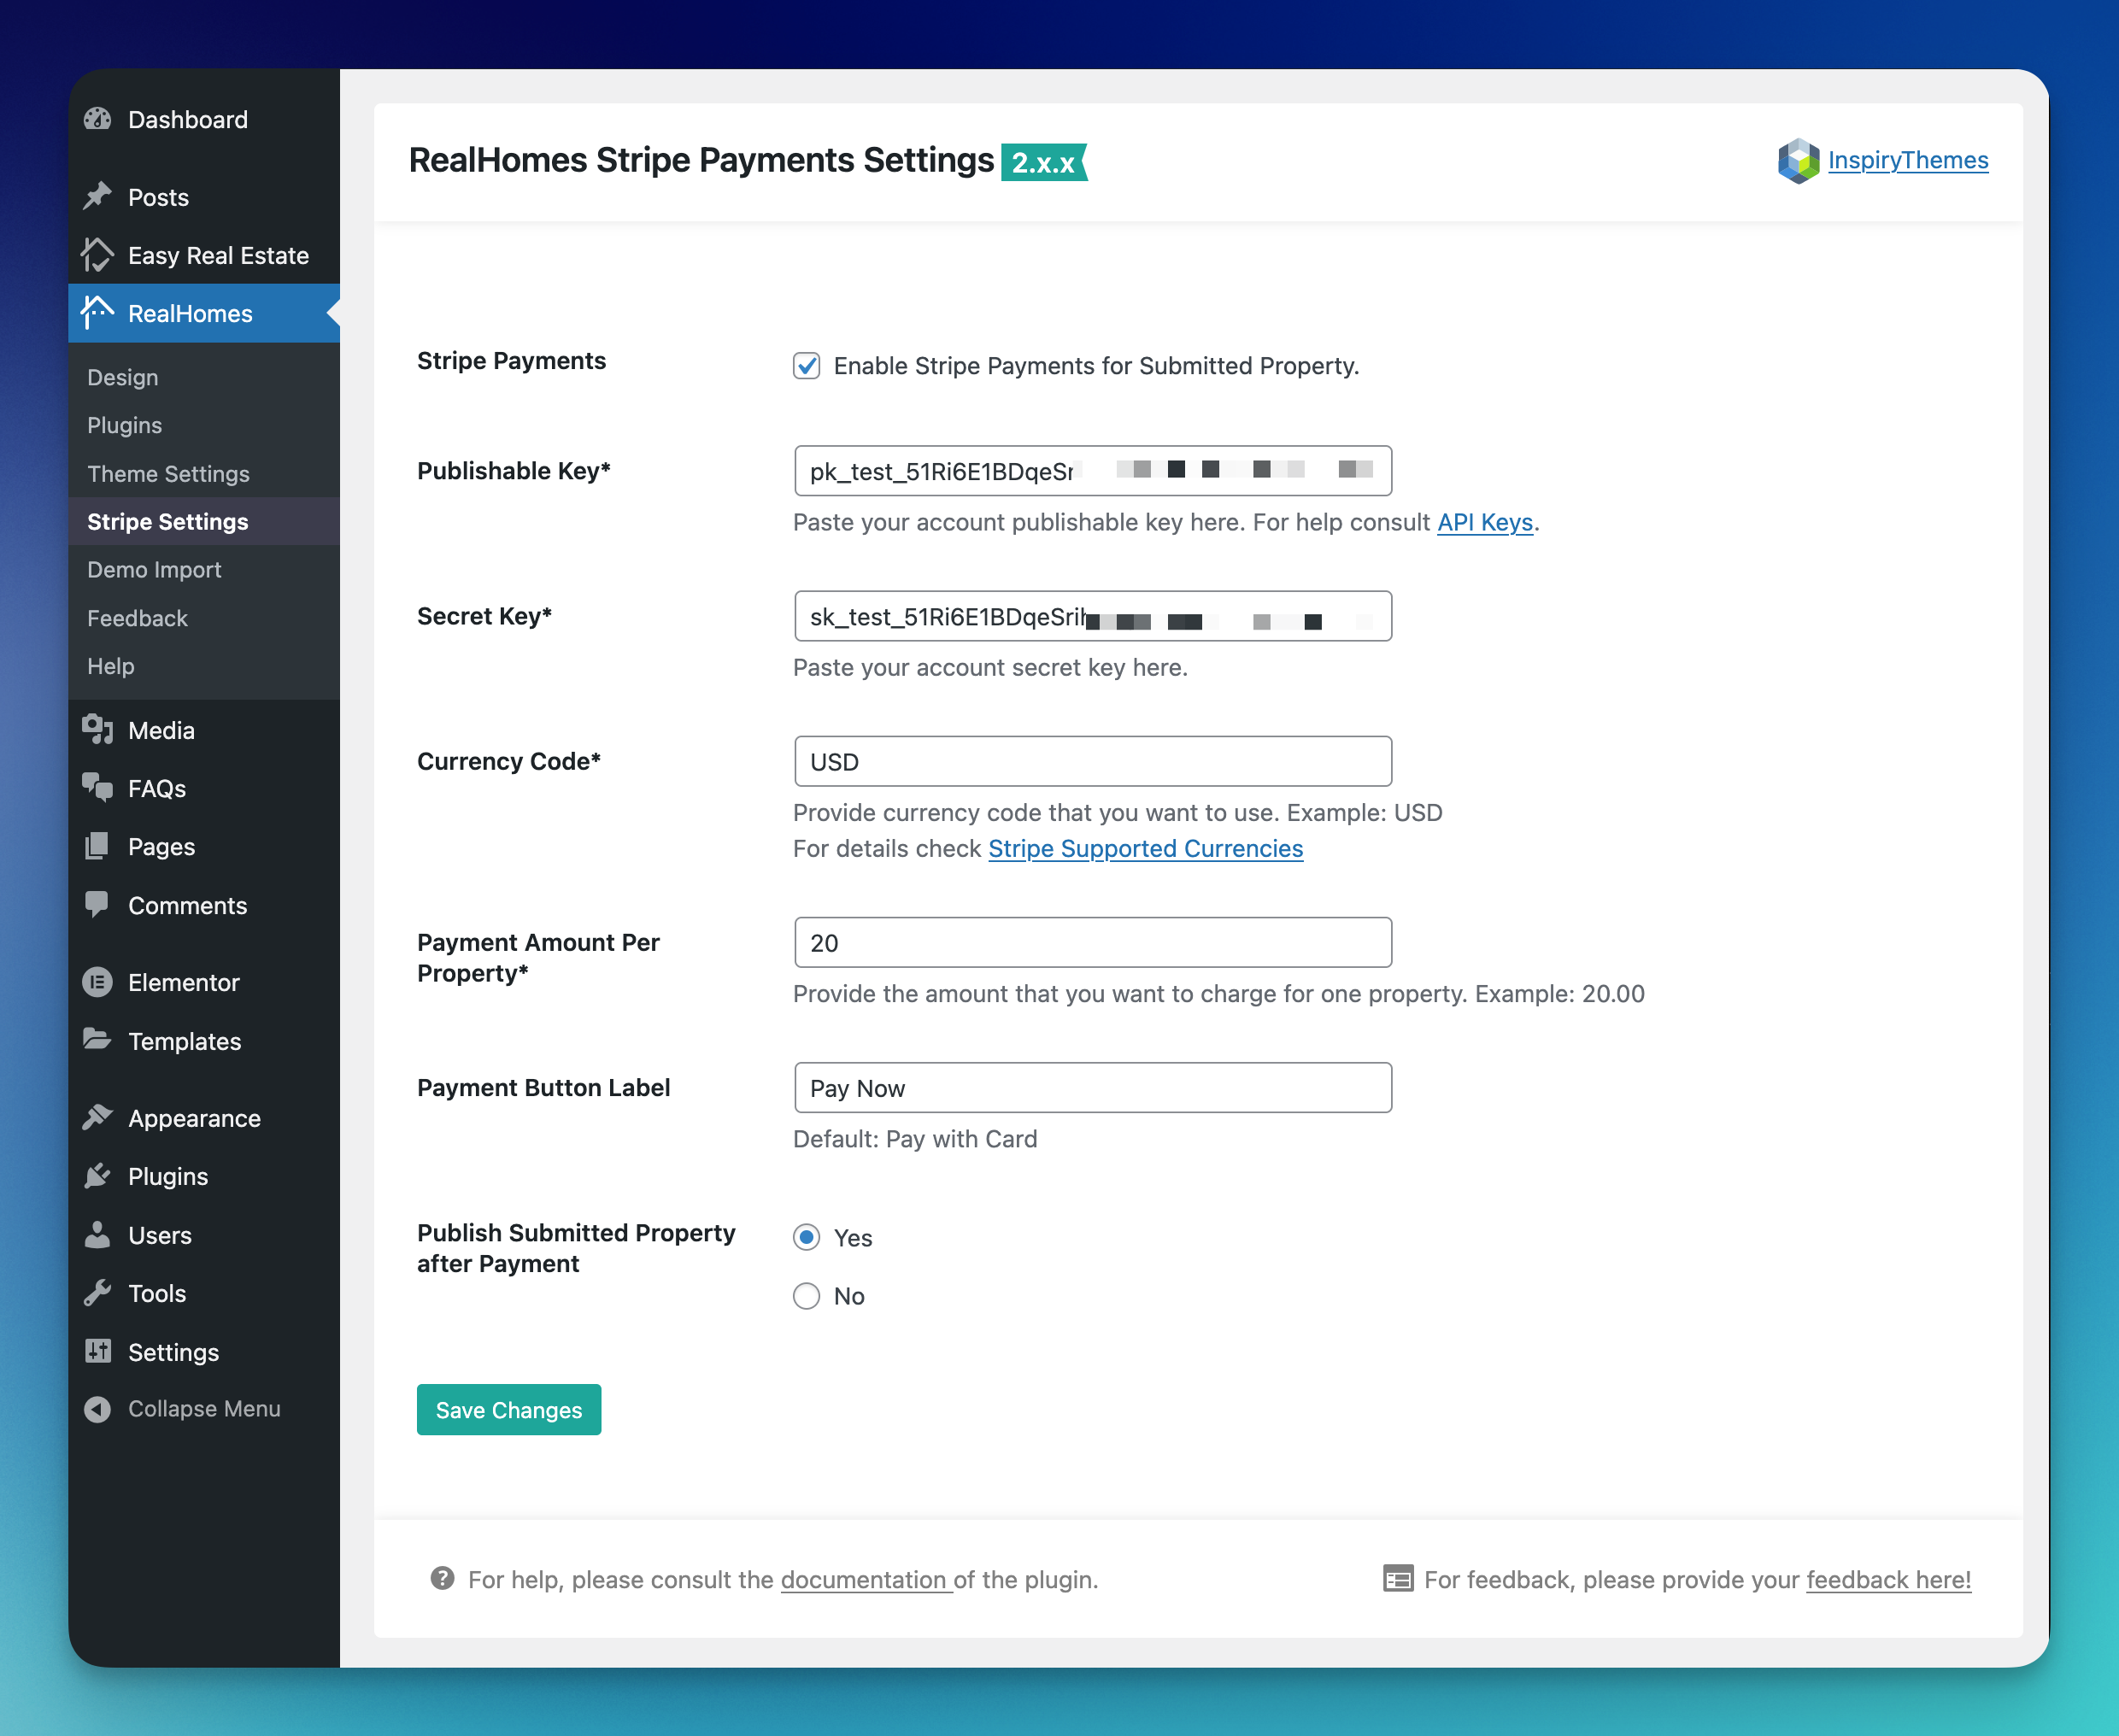Click the Comments bubble icon
2119x1736 pixels.
tap(97, 904)
